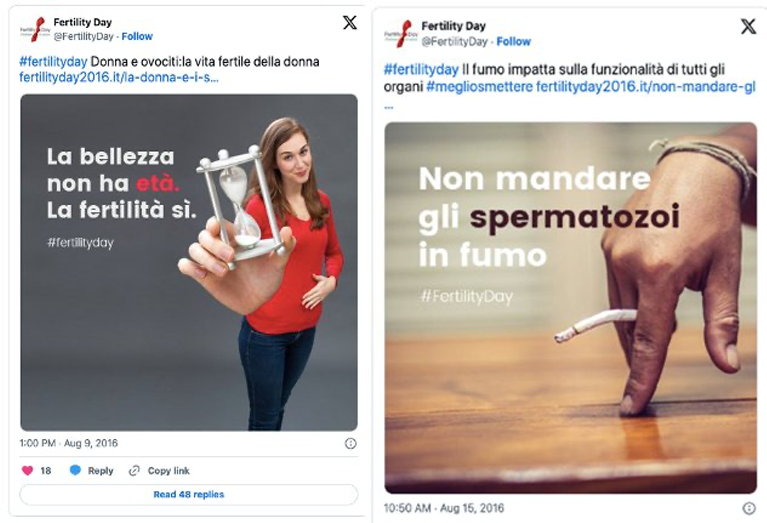
Task: Read 48 replies
Action: [189, 495]
